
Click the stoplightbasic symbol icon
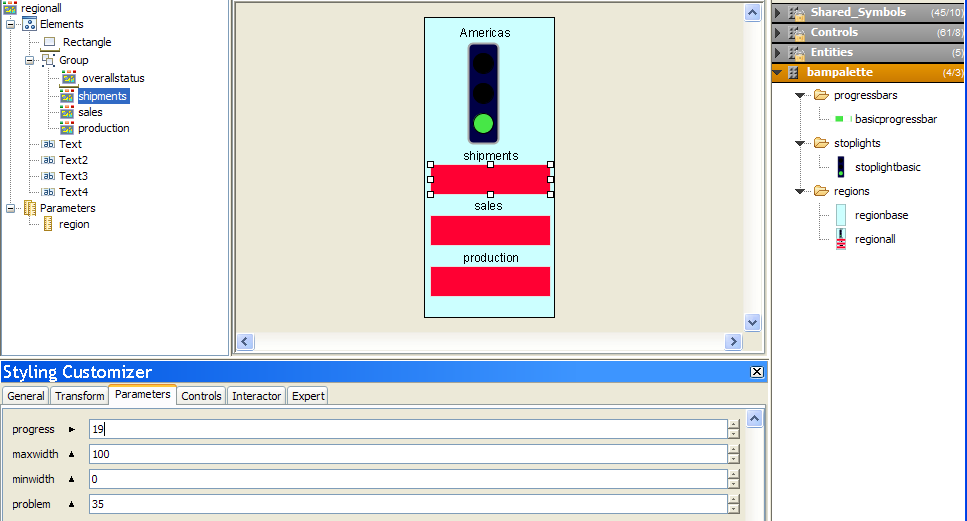click(x=840, y=167)
